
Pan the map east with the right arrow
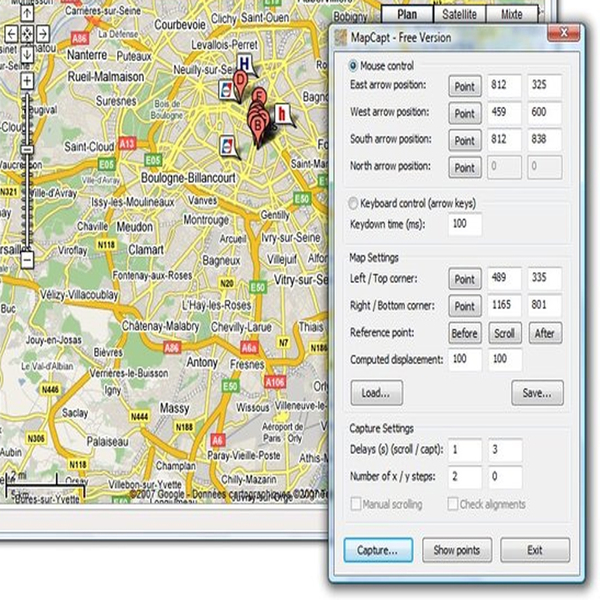point(43,34)
